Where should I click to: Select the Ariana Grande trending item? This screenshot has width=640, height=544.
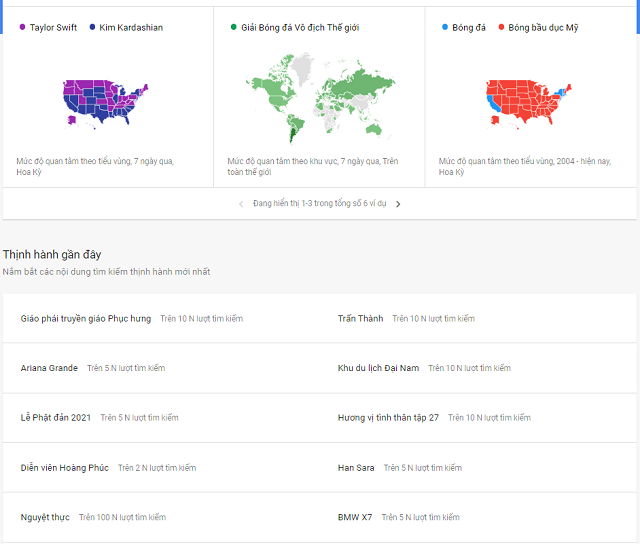(x=49, y=368)
